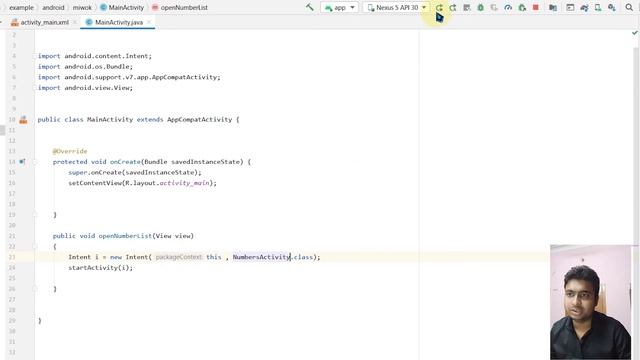The height and width of the screenshot is (360, 640).
Task: Click fold end marker at View import line
Action: click(x=35, y=88)
